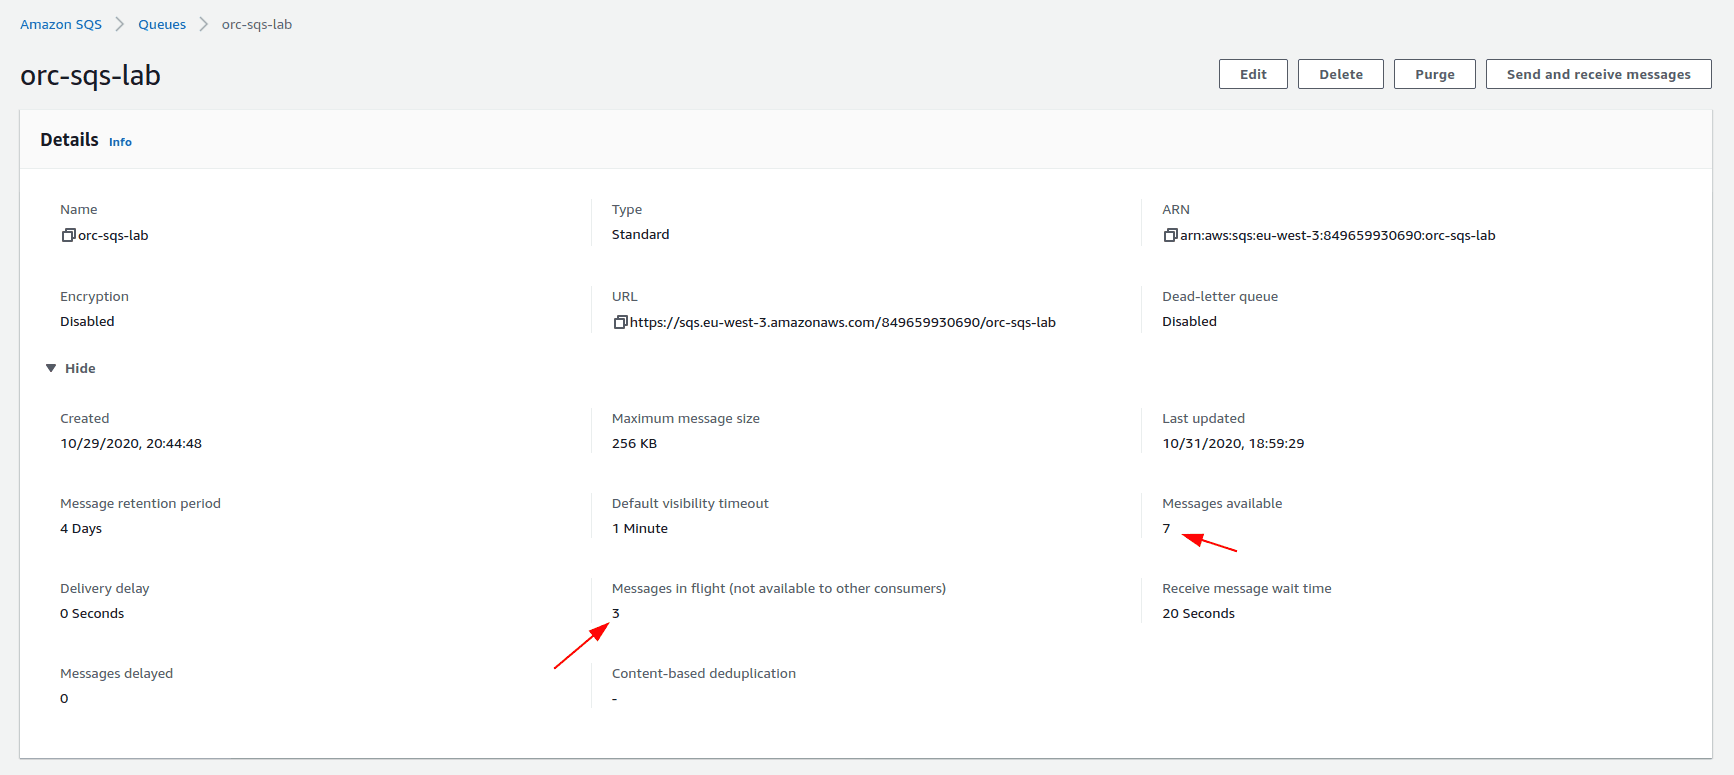Select the name value orc-sqs-lab in Details
The height and width of the screenshot is (775, 1734).
[x=113, y=235]
